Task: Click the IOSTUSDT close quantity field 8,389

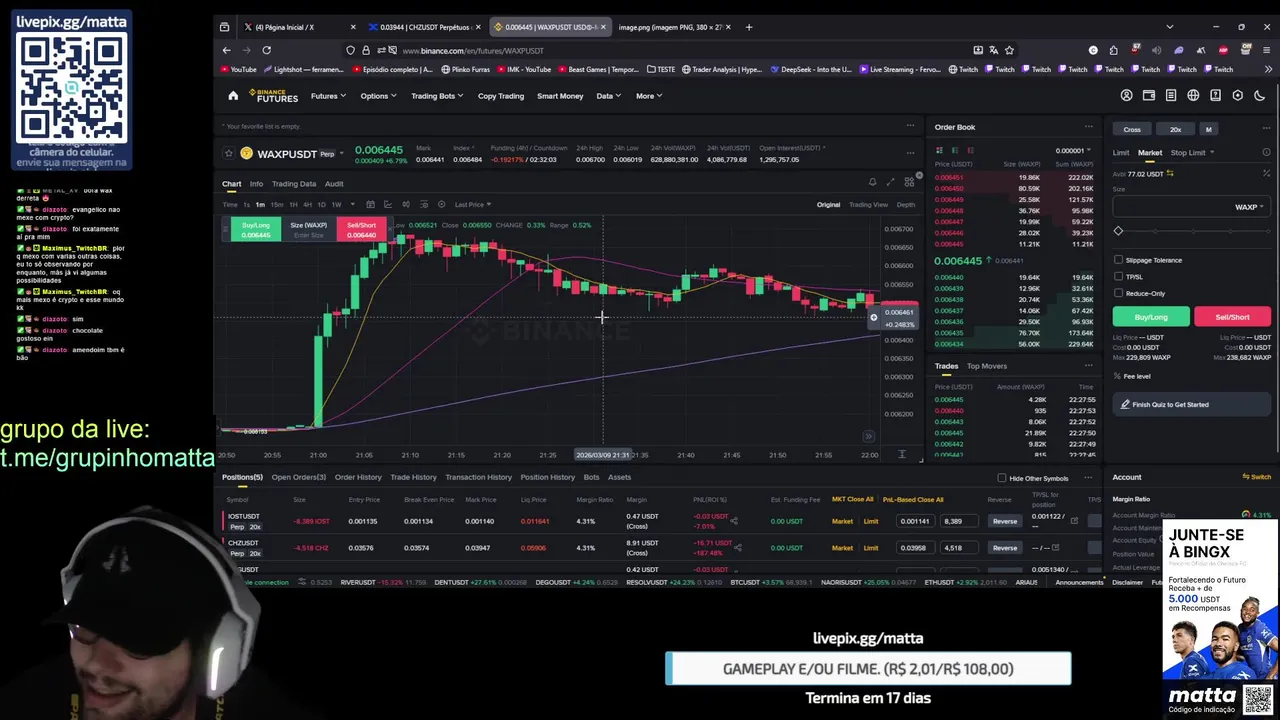Action: point(959,521)
